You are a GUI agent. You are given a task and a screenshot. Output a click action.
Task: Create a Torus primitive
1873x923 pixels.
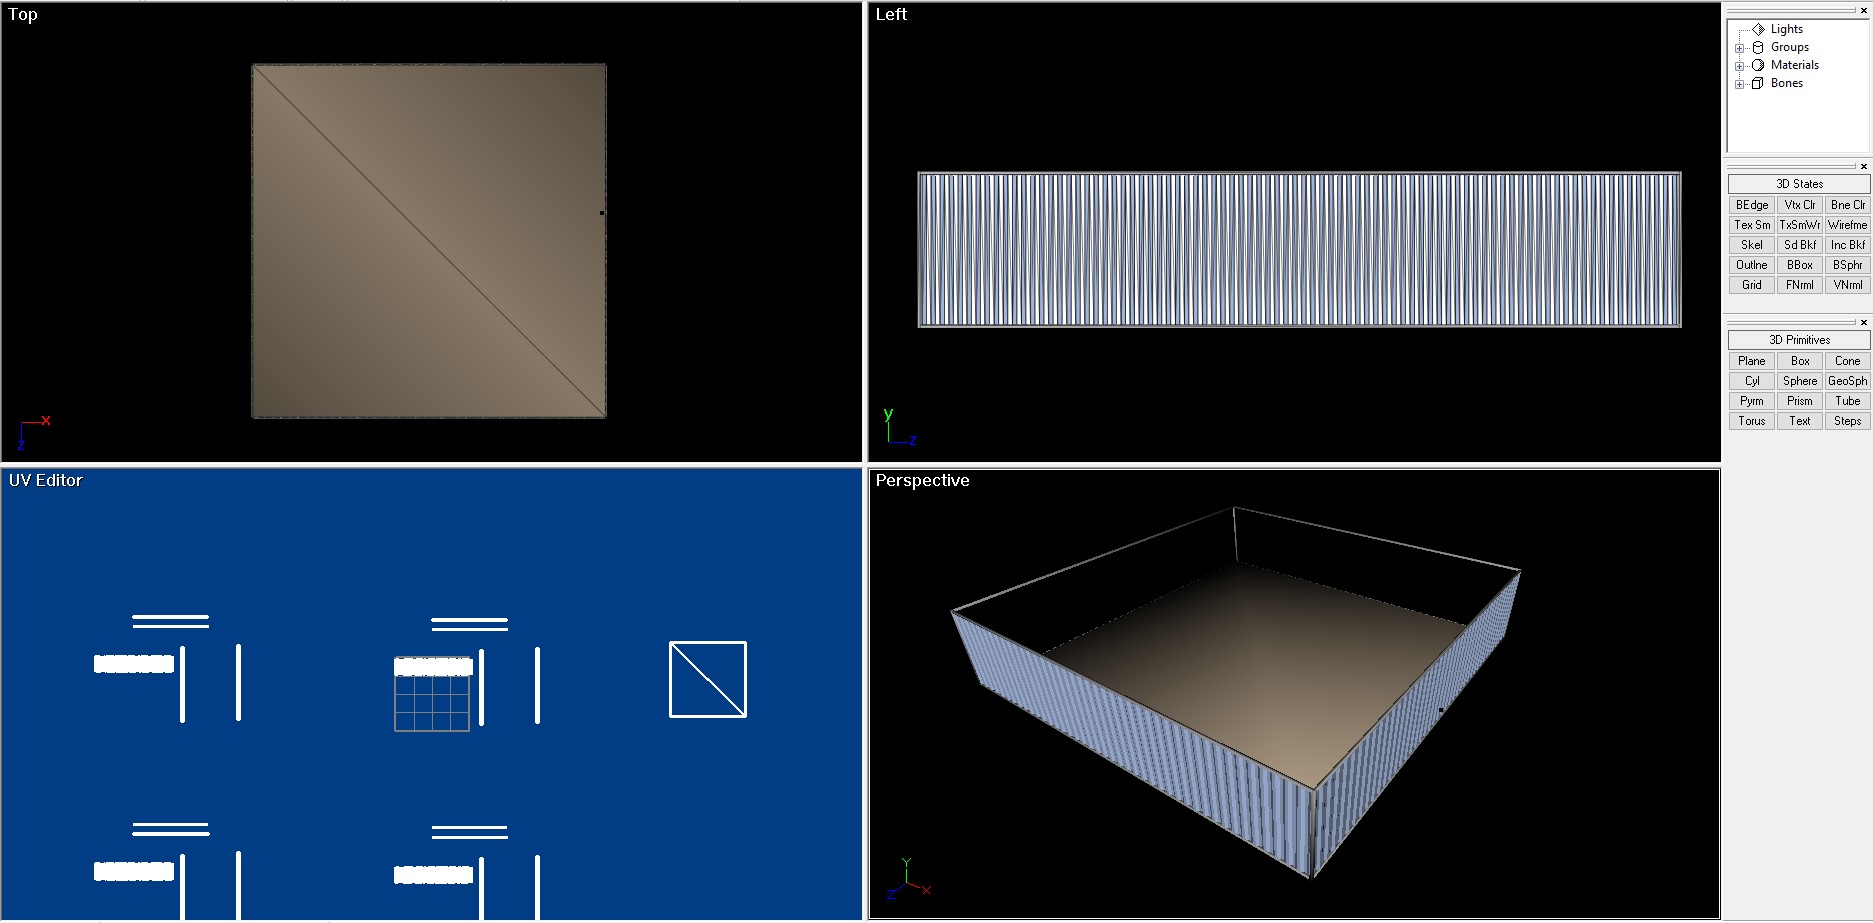pyautogui.click(x=1751, y=421)
